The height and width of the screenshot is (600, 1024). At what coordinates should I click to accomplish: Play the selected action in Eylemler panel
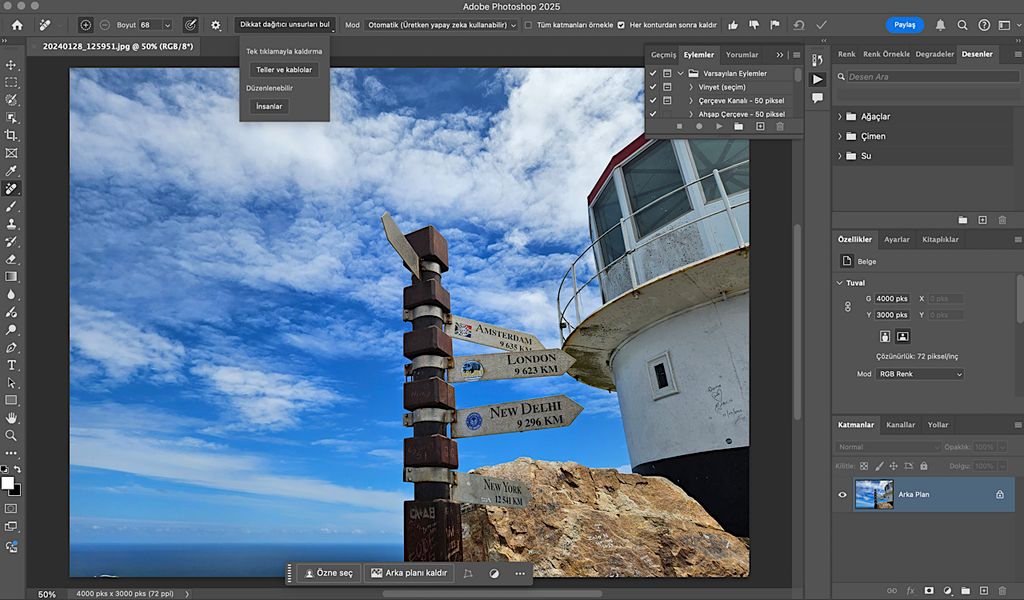[720, 126]
